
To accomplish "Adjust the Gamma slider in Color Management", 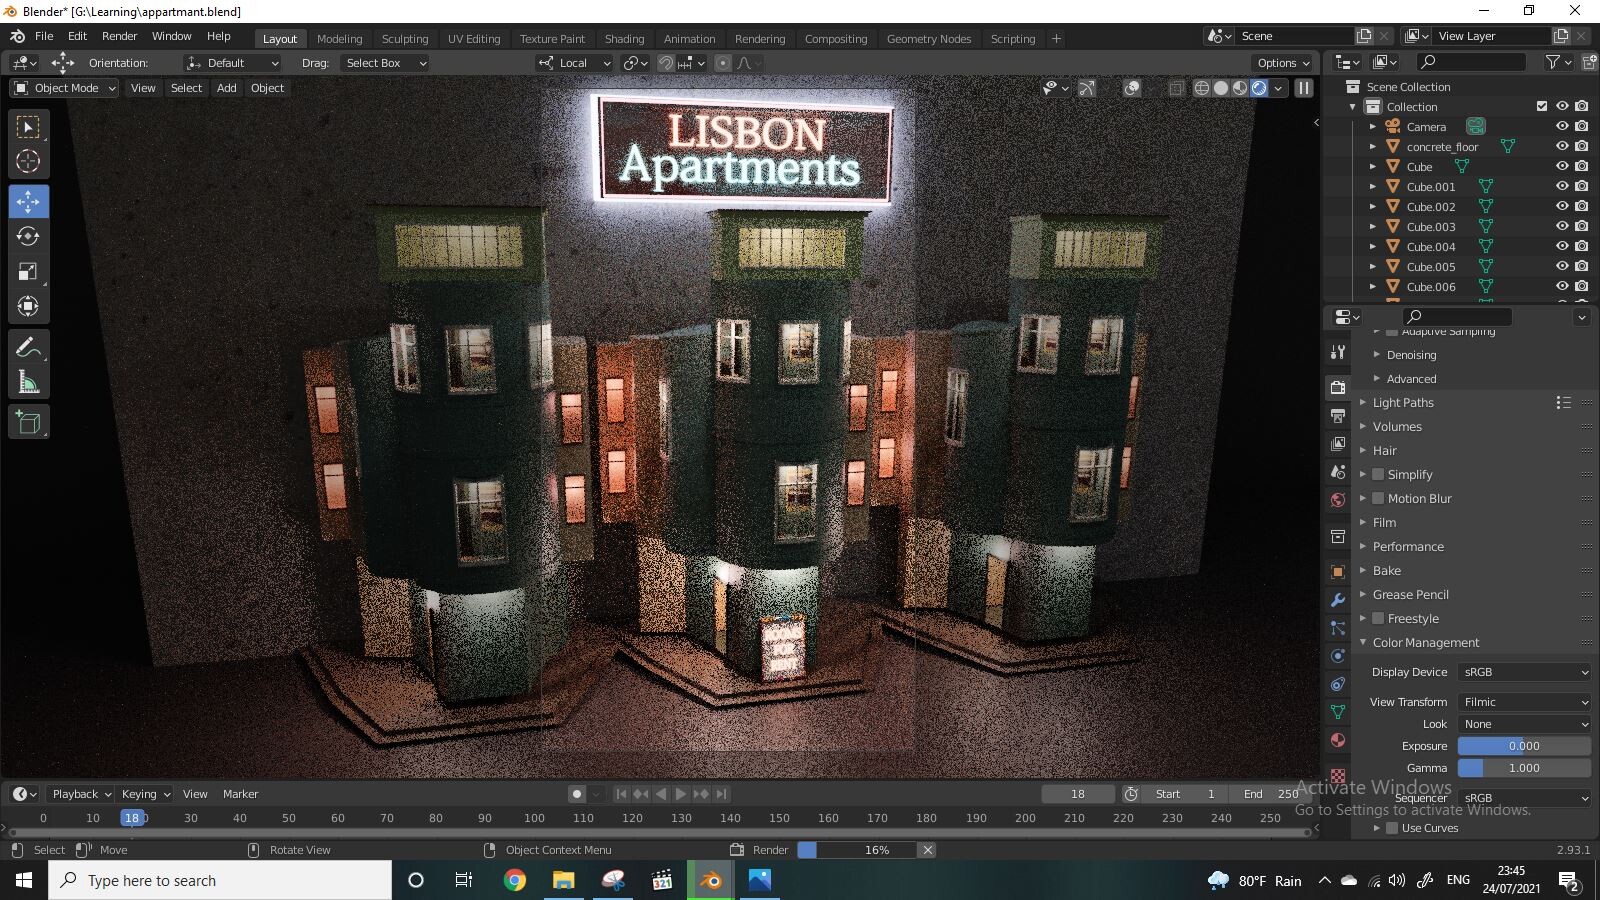I will click(x=1524, y=767).
